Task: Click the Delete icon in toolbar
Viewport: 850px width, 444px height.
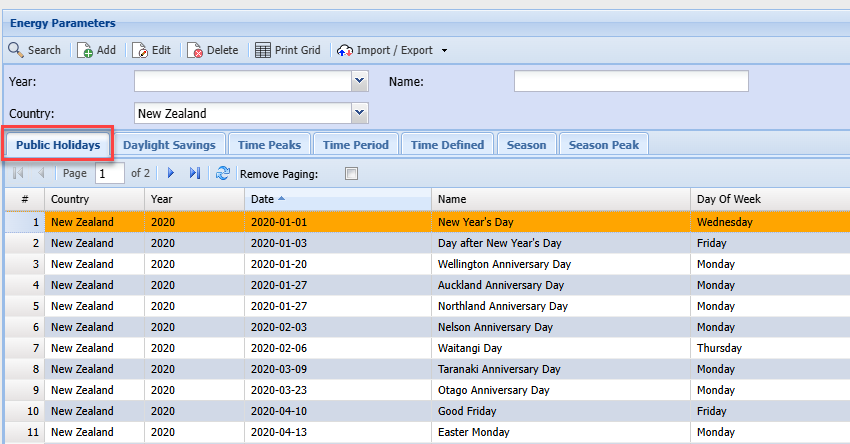Action: pos(195,50)
